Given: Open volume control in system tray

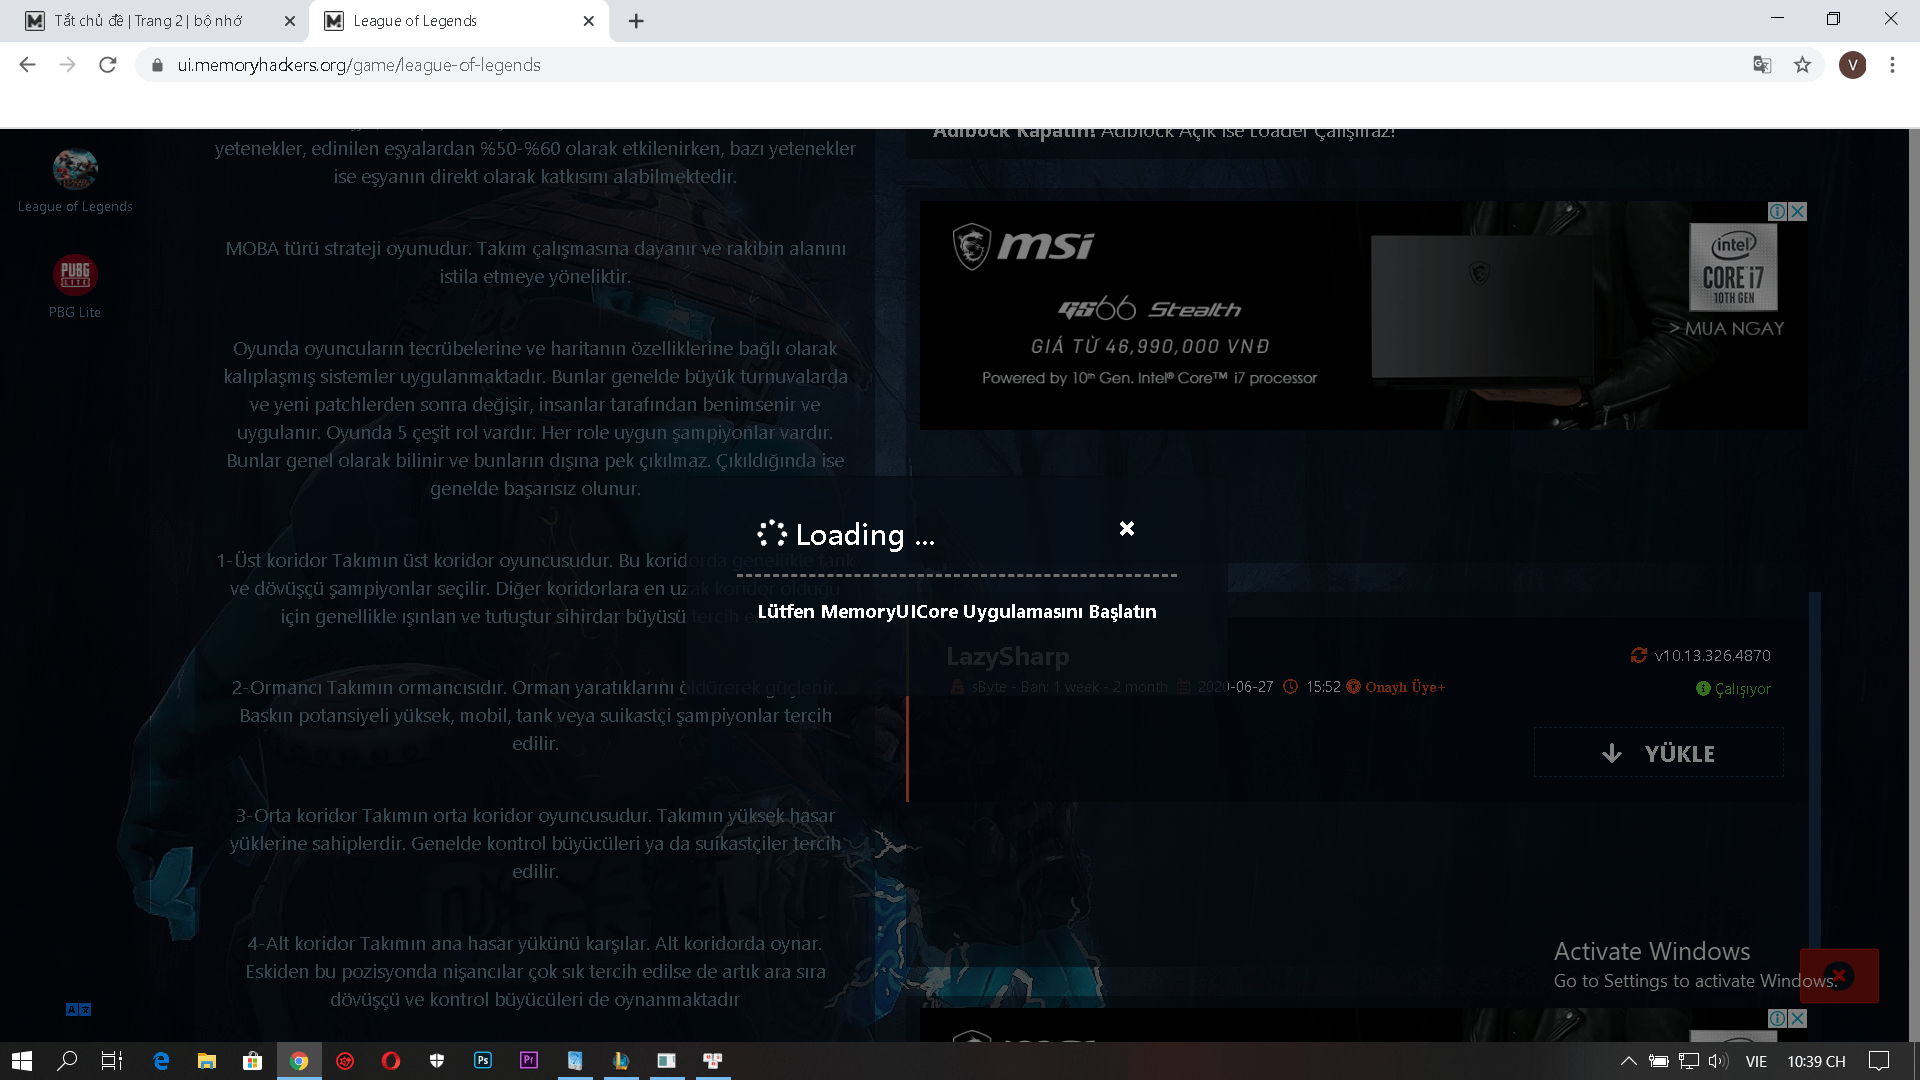Looking at the screenshot, I should (1719, 1061).
